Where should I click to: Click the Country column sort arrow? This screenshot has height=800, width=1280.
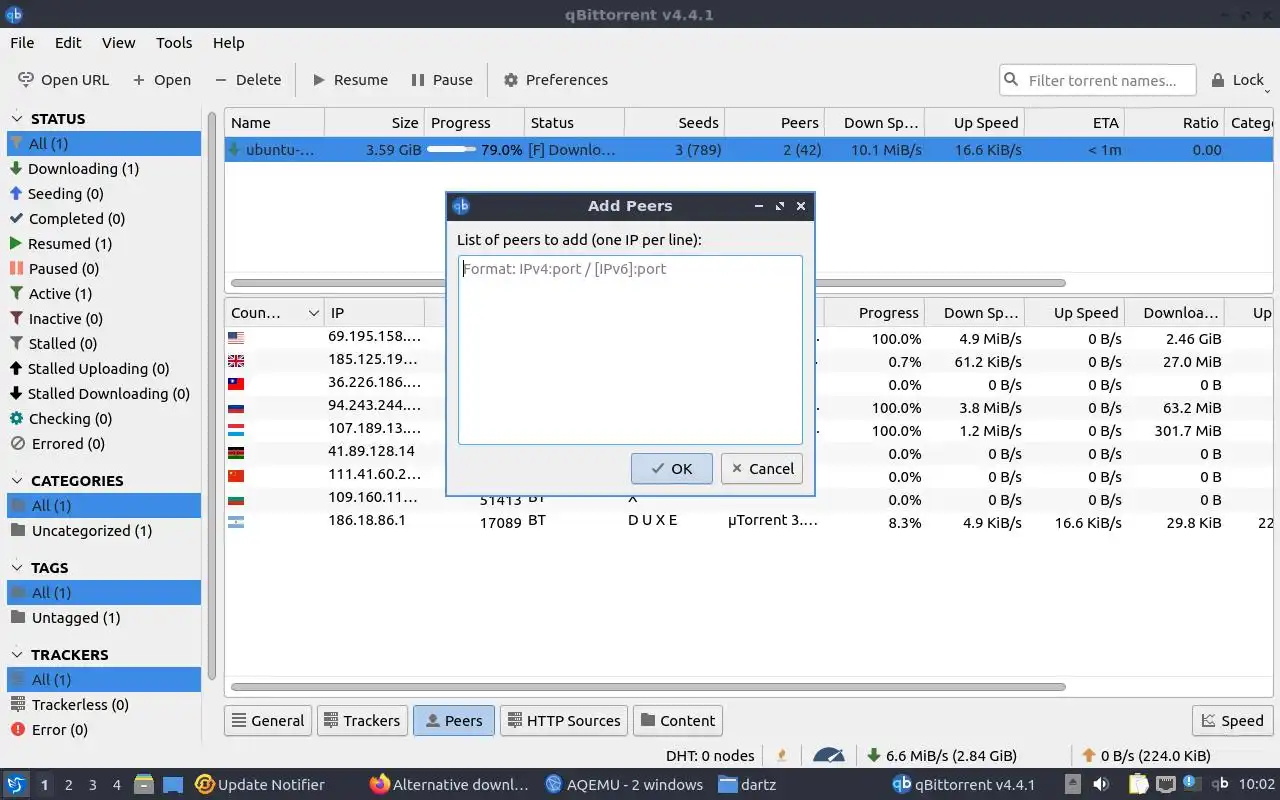313,313
